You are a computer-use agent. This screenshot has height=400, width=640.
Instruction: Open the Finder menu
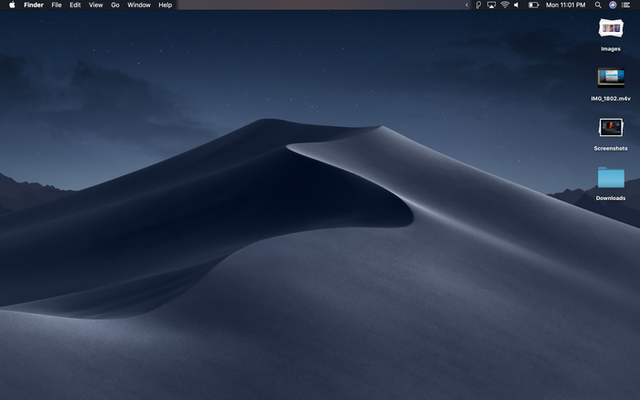[x=33, y=5]
